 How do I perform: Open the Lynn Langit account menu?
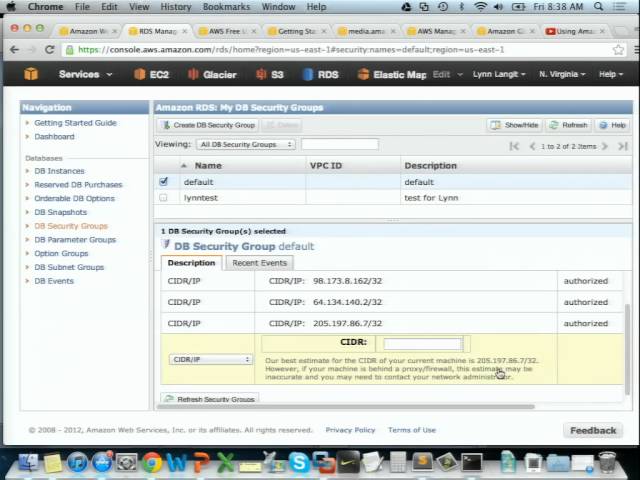499,74
